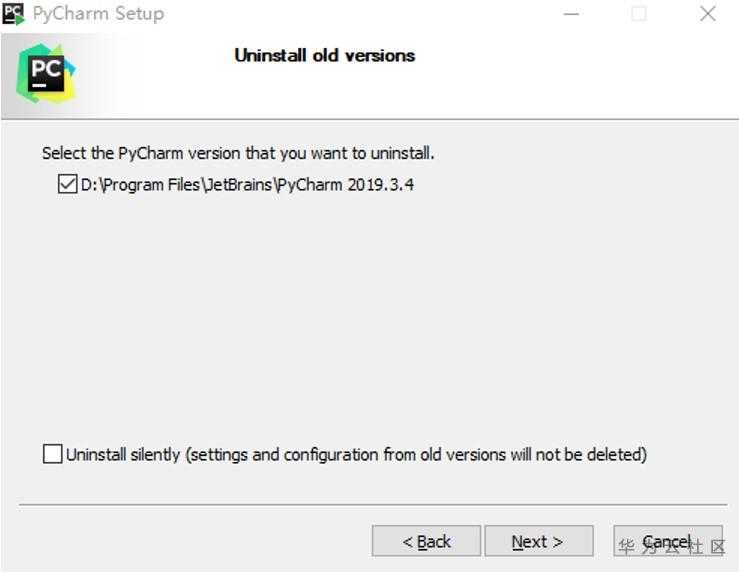Close the PyCharm Setup window

click(708, 14)
